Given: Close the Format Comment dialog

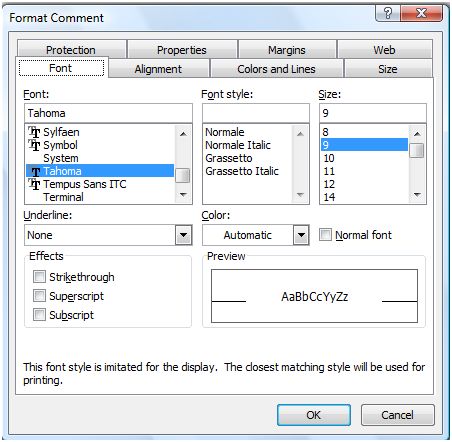Looking at the screenshot, I should (421, 14).
